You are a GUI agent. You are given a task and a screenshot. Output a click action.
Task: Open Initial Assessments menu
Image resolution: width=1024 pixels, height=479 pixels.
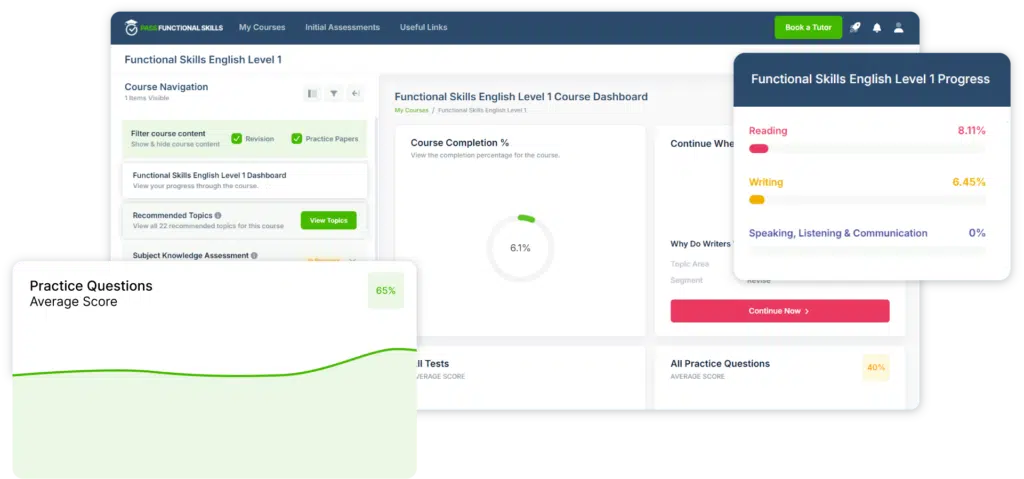[342, 27]
